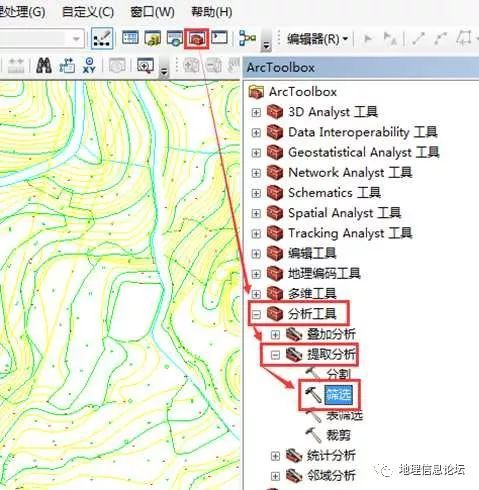Open the Create Viewer Window tool
Screen dimensions: 479x490
click(x=146, y=65)
